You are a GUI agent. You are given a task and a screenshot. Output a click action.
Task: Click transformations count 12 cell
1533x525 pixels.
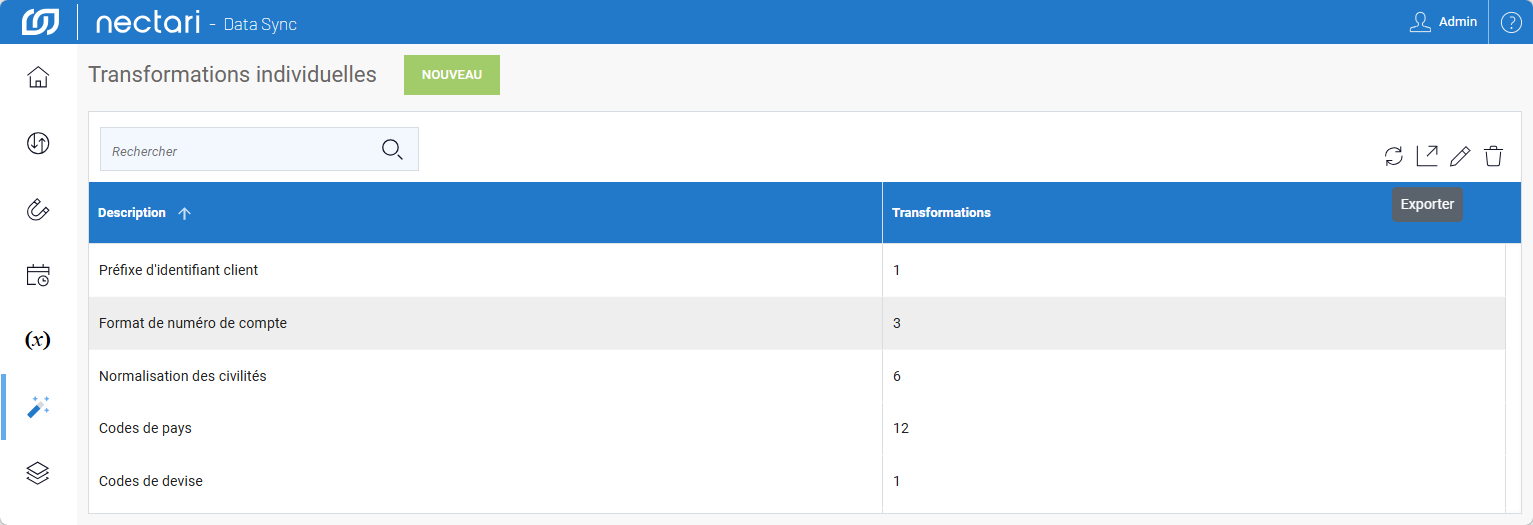click(x=1194, y=428)
